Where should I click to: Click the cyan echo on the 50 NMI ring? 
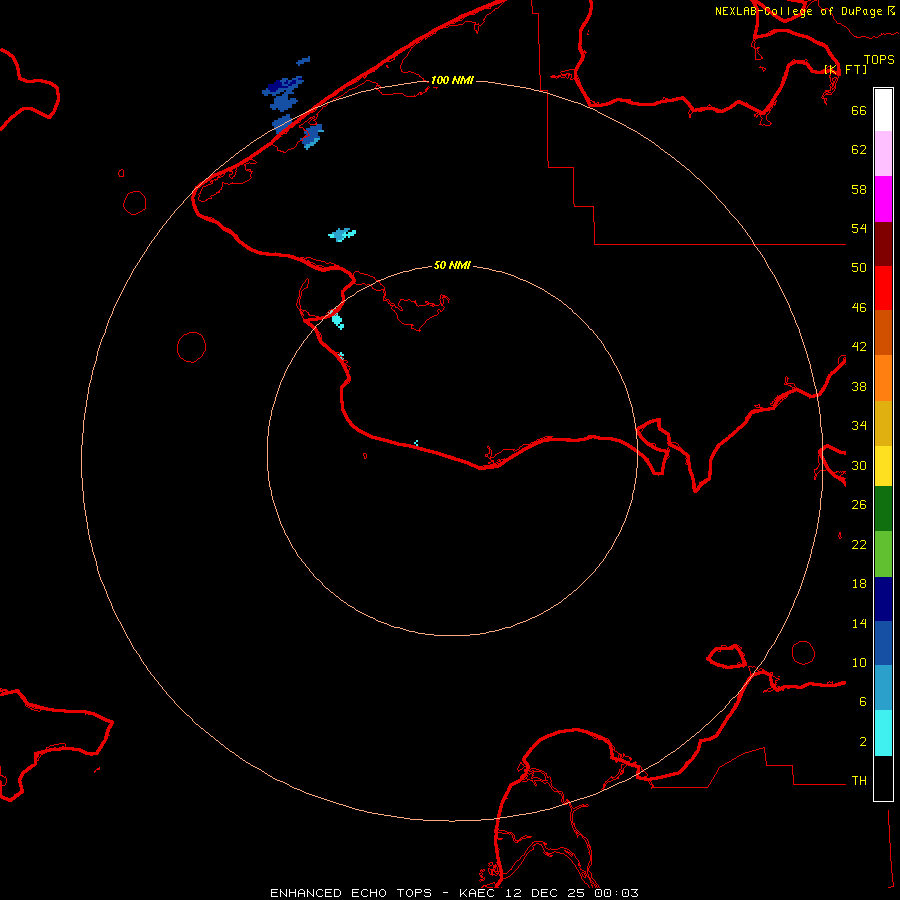pos(338,320)
